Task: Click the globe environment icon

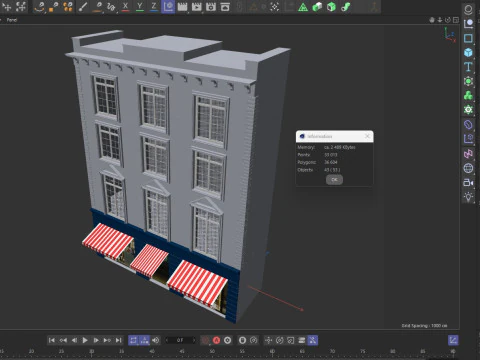Action: coord(468,168)
